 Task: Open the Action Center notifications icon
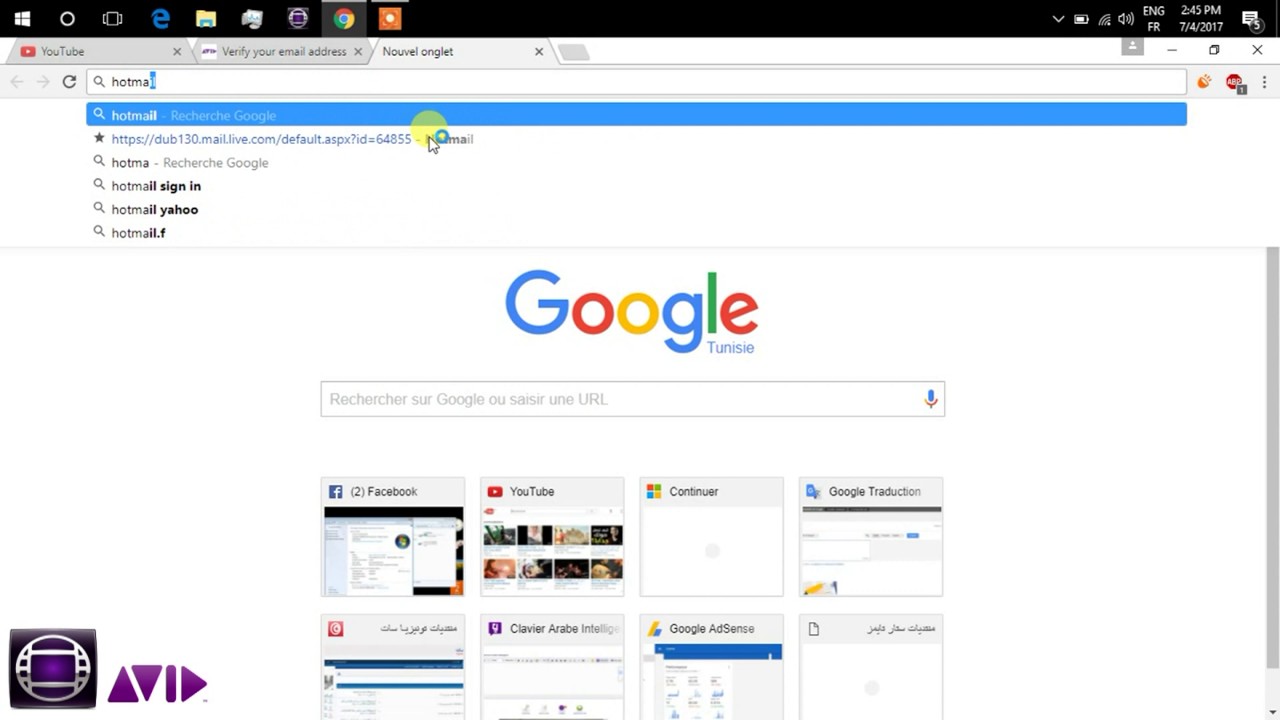1251,19
